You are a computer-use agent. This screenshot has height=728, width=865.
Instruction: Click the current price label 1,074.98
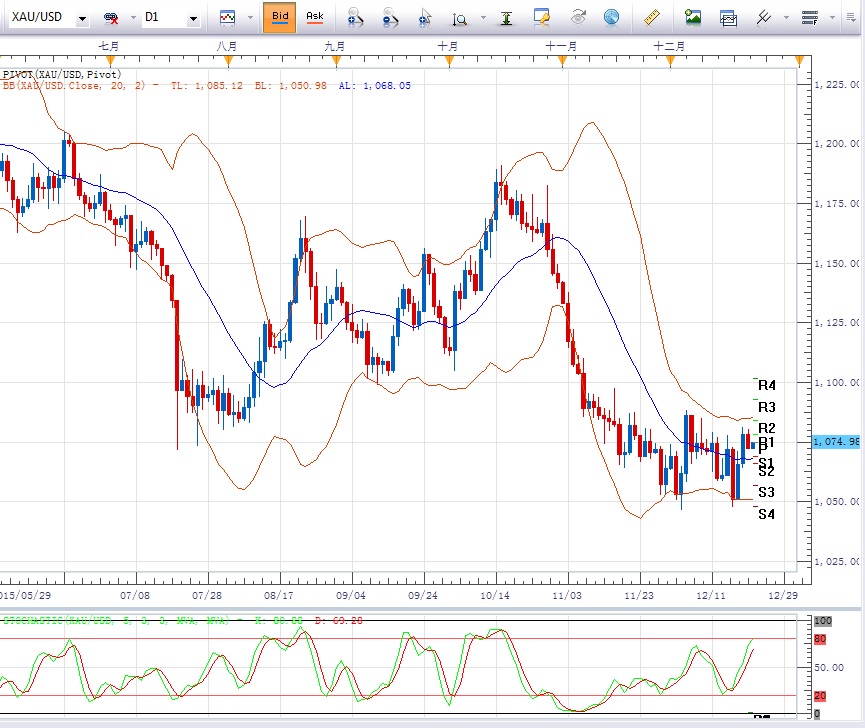pyautogui.click(x=836, y=441)
